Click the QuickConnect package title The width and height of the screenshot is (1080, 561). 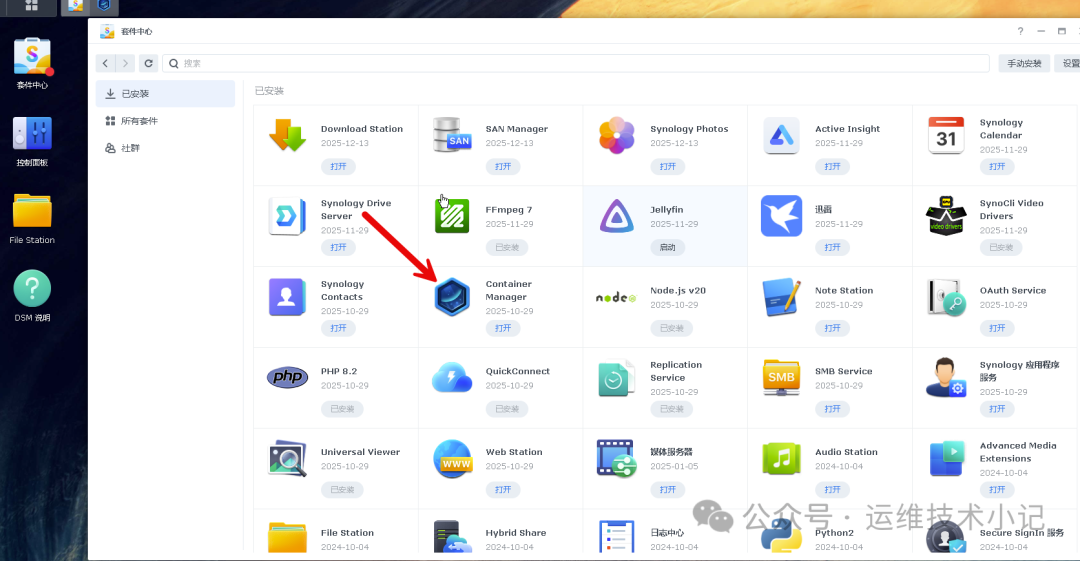tap(517, 371)
